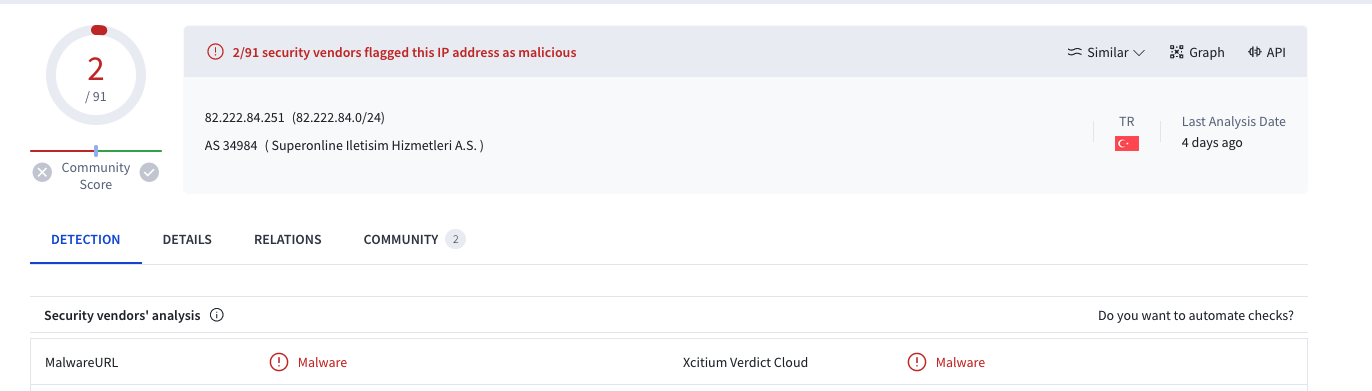Expand the Similar dropdown chevron

[x=1139, y=53]
